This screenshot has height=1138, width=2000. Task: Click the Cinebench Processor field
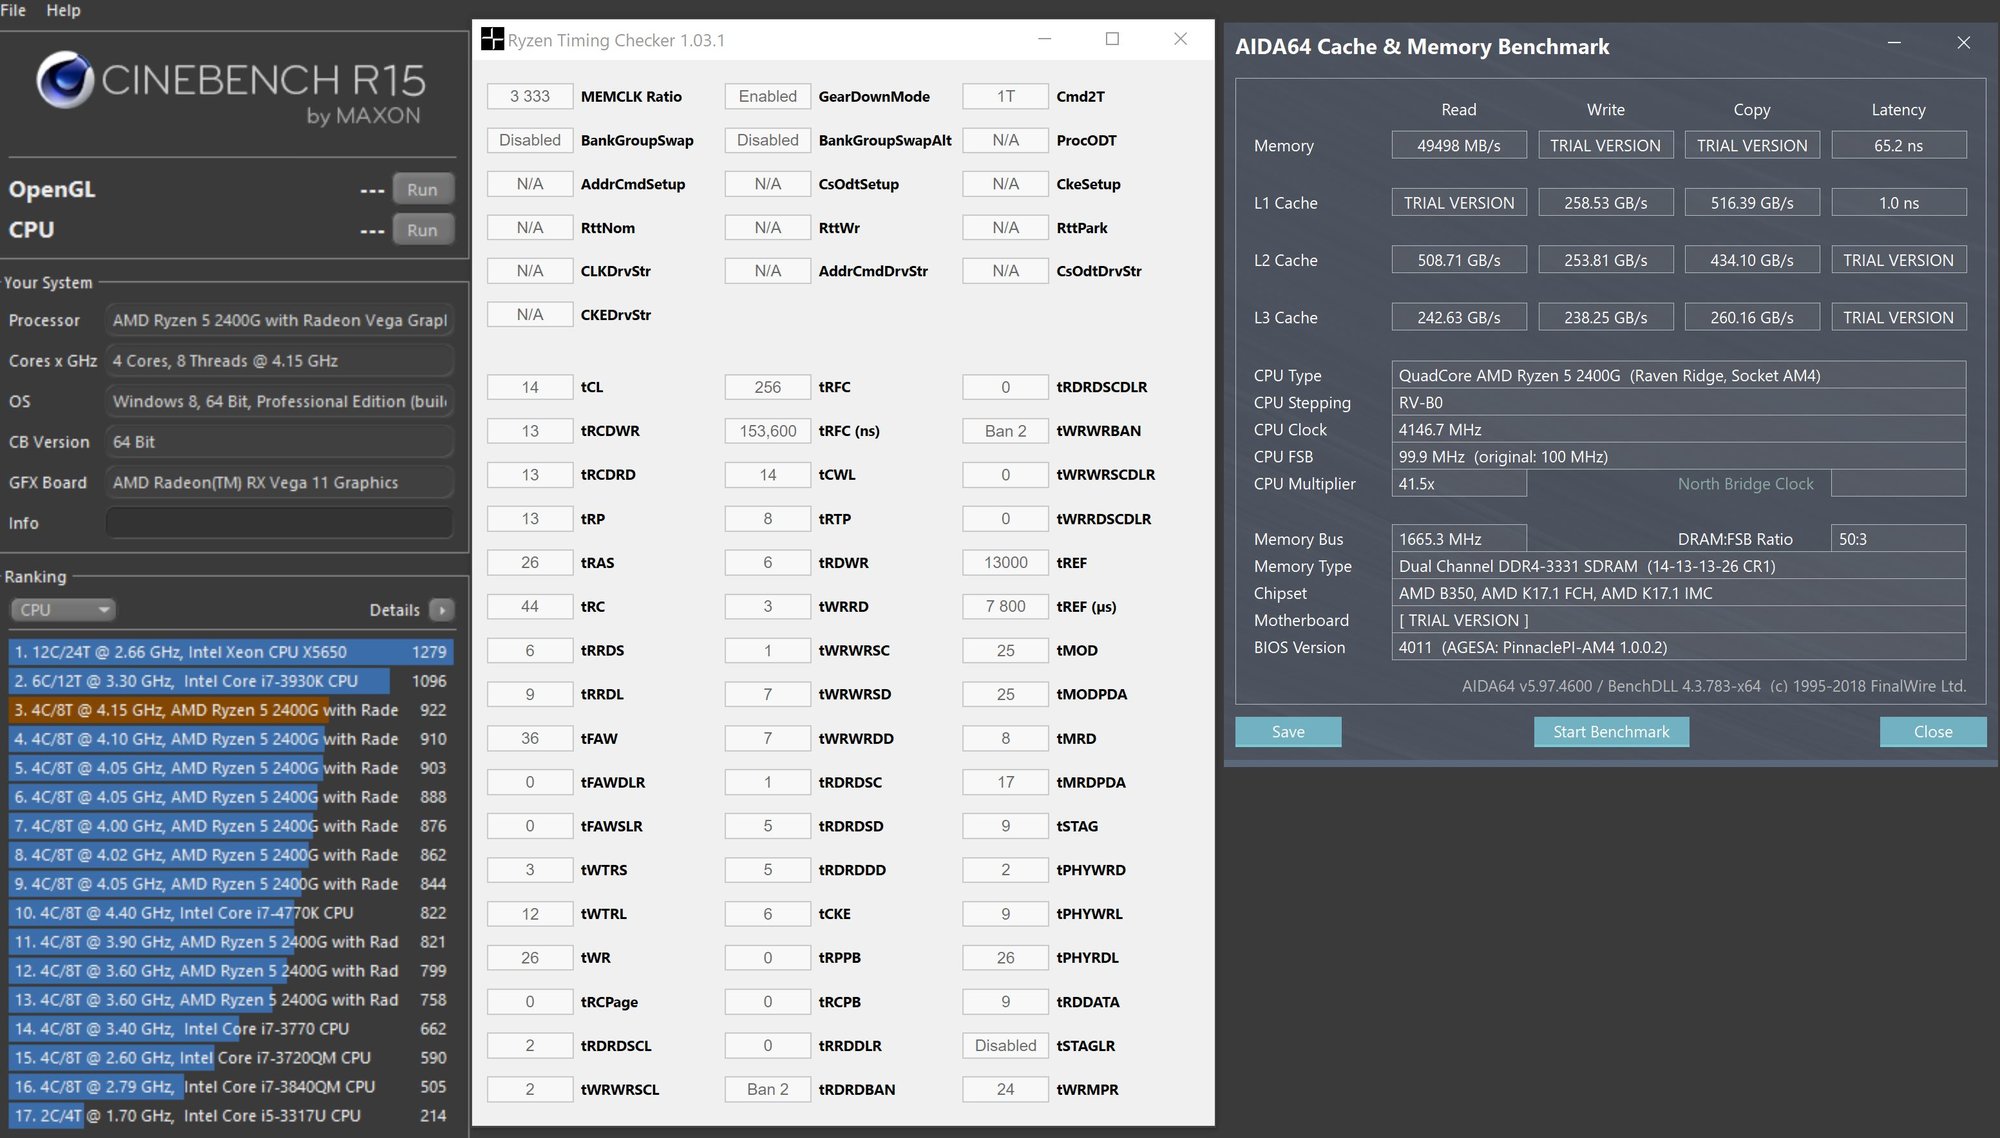pos(279,320)
